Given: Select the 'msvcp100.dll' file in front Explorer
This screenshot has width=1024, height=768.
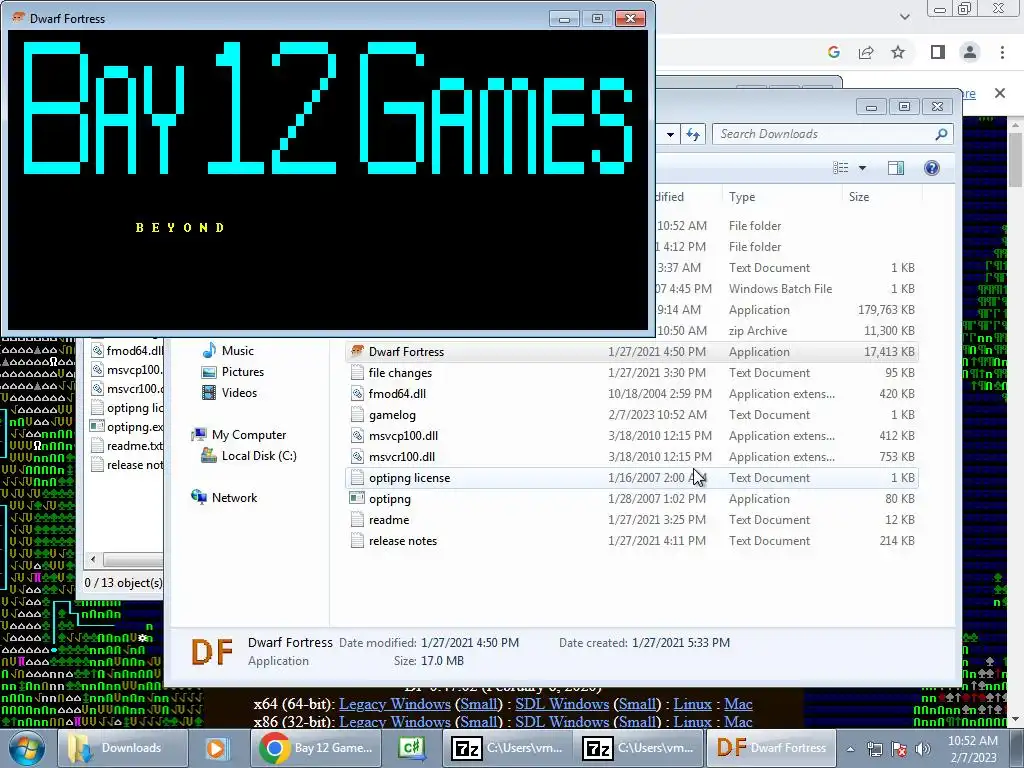Looking at the screenshot, I should click(403, 436).
